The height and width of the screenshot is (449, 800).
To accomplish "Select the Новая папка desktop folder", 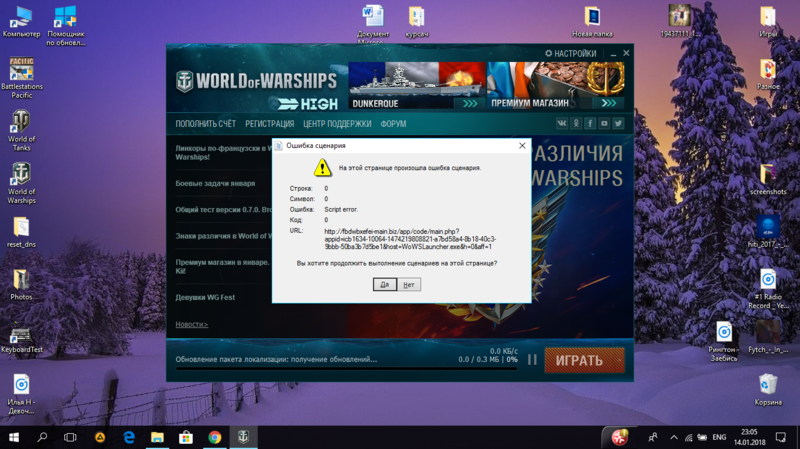I will [592, 22].
